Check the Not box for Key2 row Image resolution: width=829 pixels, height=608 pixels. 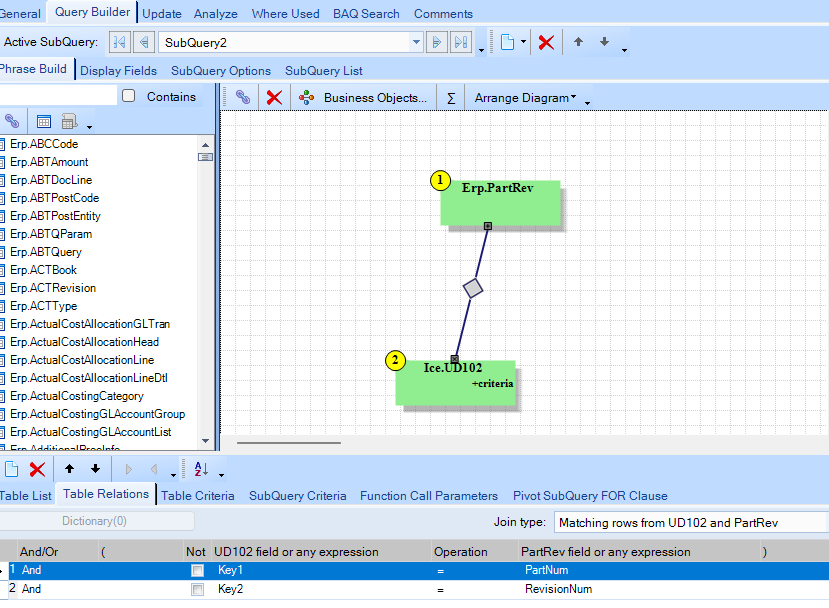pos(197,589)
